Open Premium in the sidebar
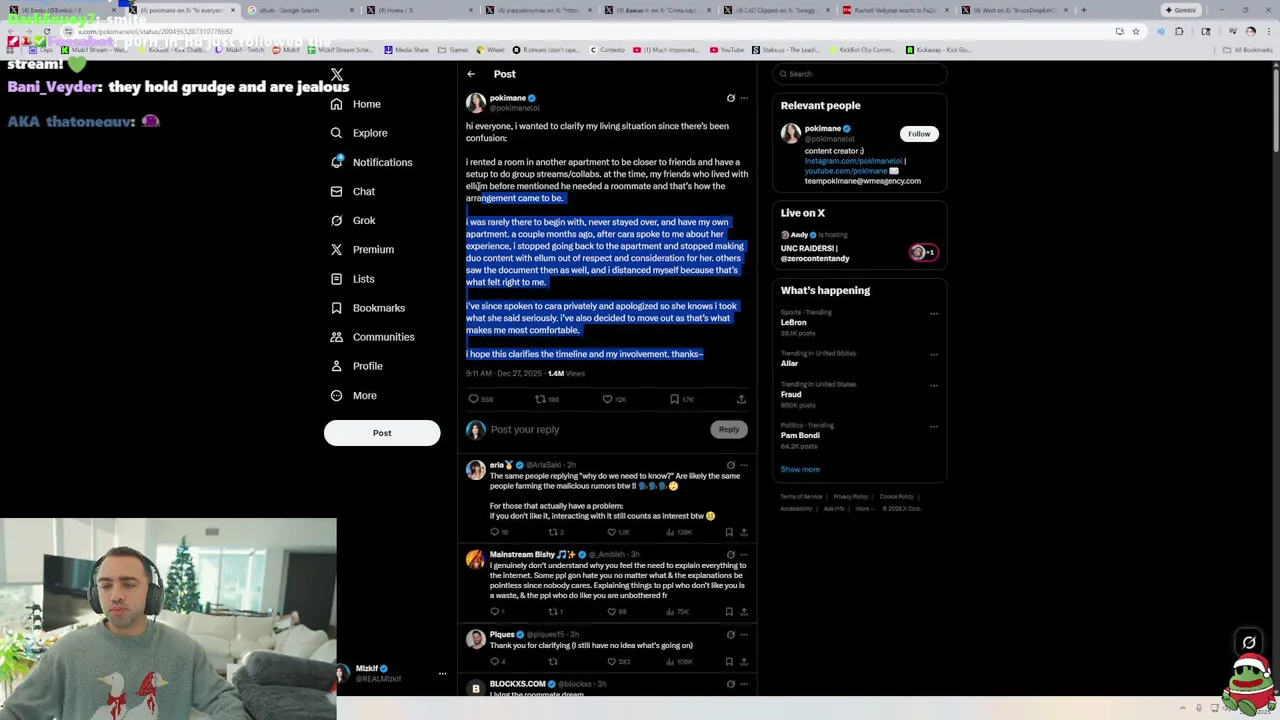The image size is (1280, 720). click(x=362, y=249)
